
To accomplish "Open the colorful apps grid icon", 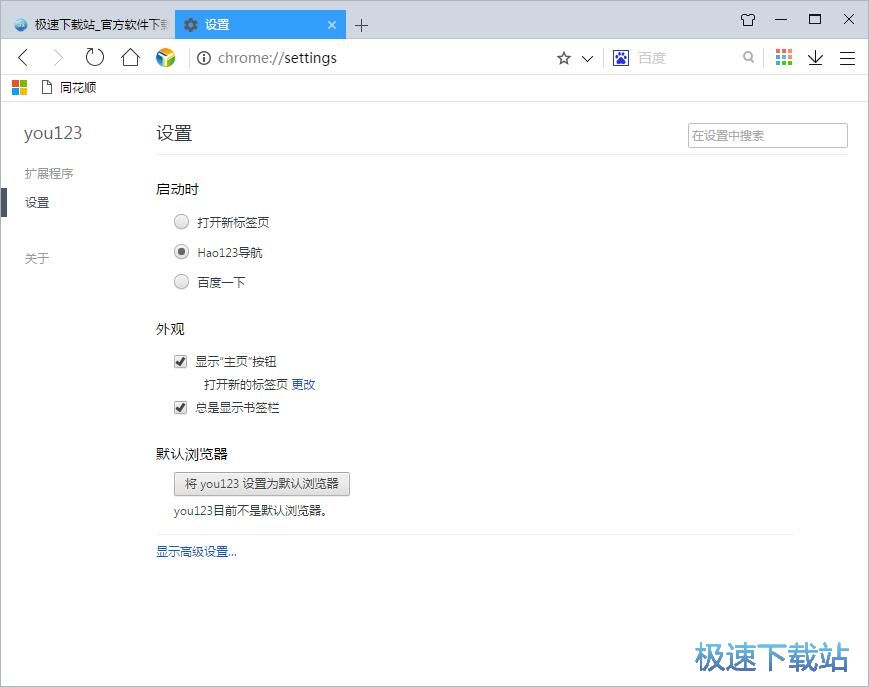I will (x=784, y=57).
